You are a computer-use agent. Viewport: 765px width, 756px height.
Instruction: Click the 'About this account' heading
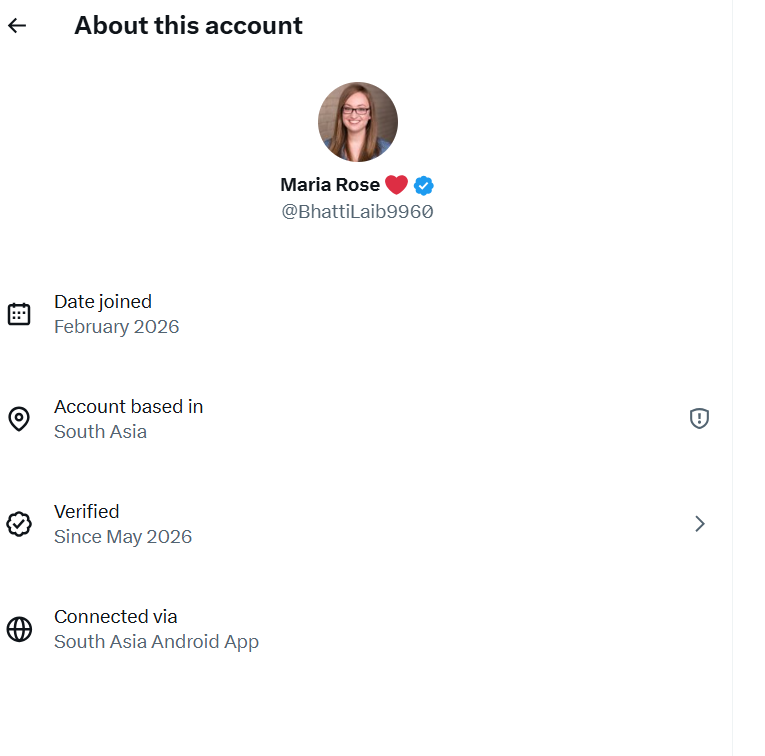188,25
